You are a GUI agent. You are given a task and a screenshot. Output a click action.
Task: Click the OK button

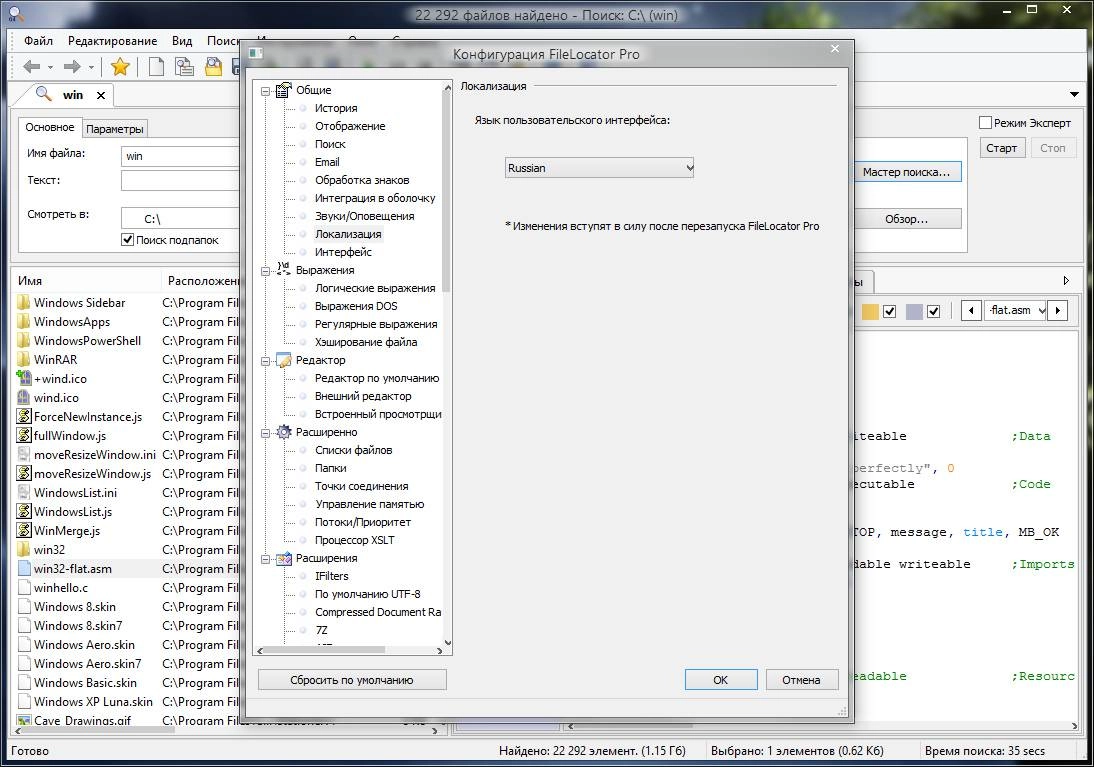pyautogui.click(x=721, y=679)
